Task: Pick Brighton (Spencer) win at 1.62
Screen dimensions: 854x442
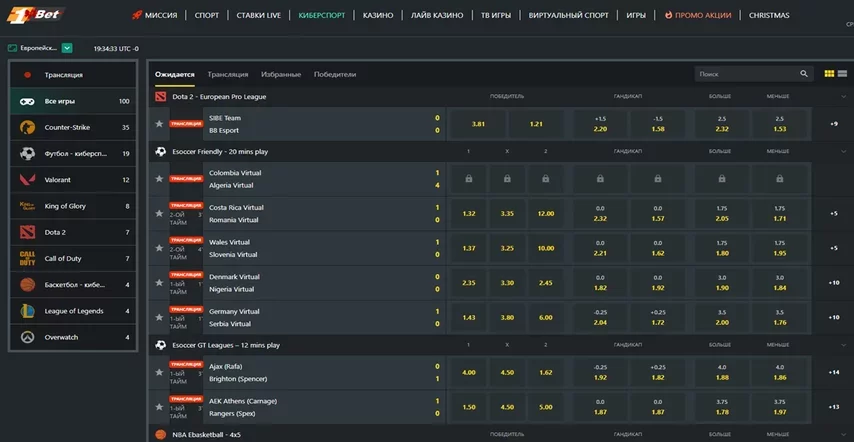Action: 546,372
